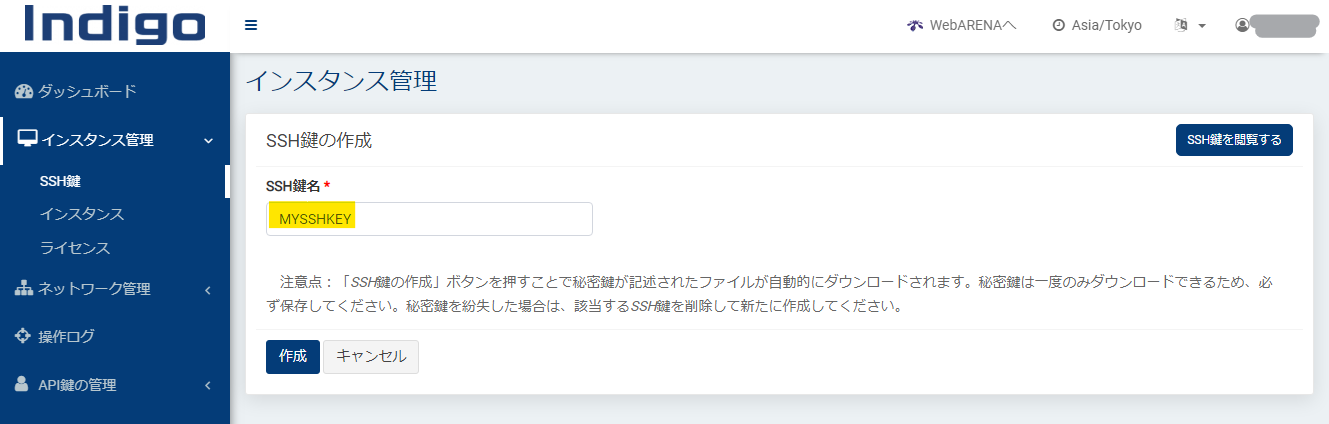Expand the API鍵の管理 submenu arrow
Image resolution: width=1329 pixels, height=424 pixels.
(208, 385)
